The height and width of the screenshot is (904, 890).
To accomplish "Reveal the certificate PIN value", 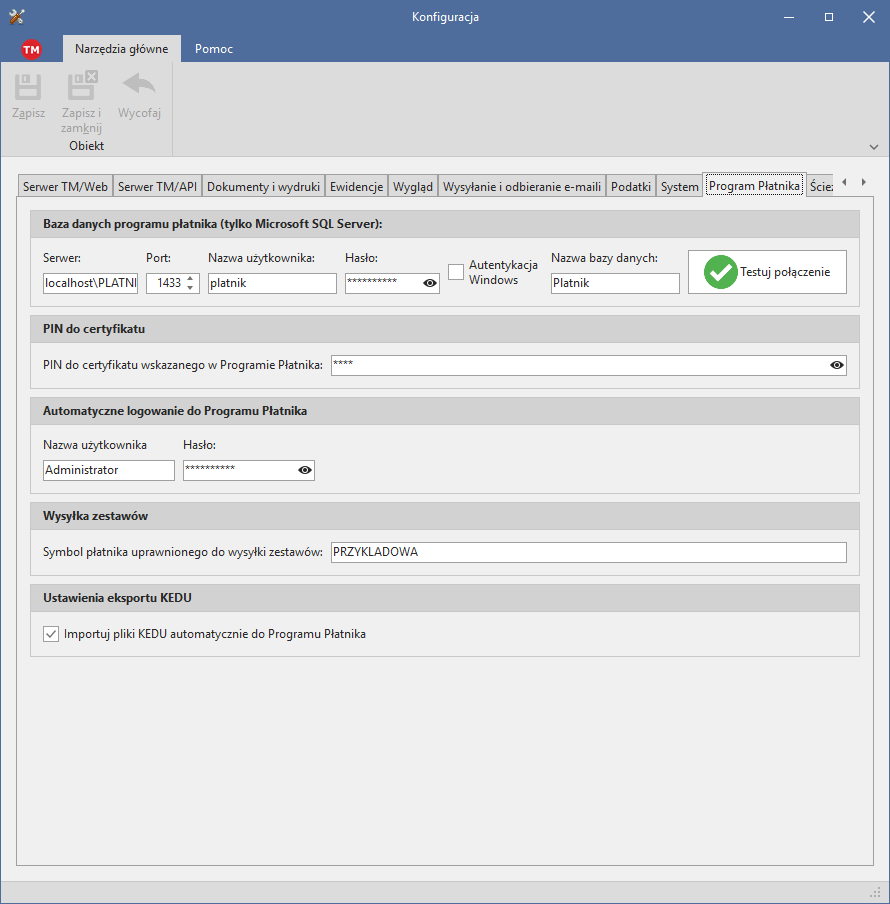I will pos(837,365).
